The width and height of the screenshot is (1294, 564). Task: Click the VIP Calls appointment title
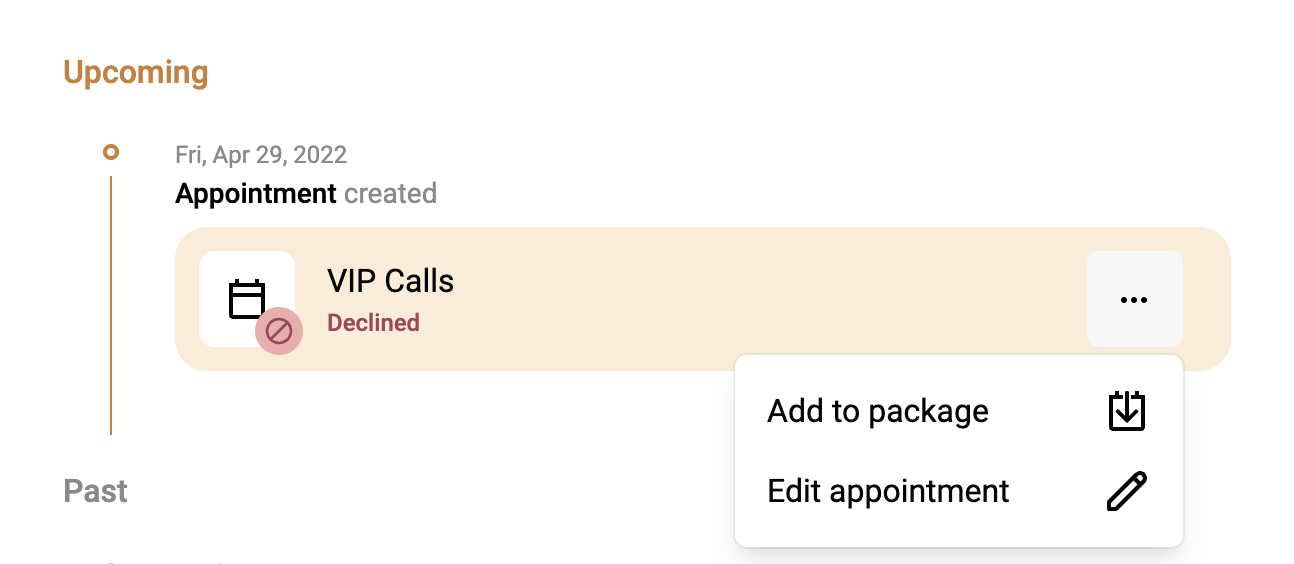click(x=390, y=281)
